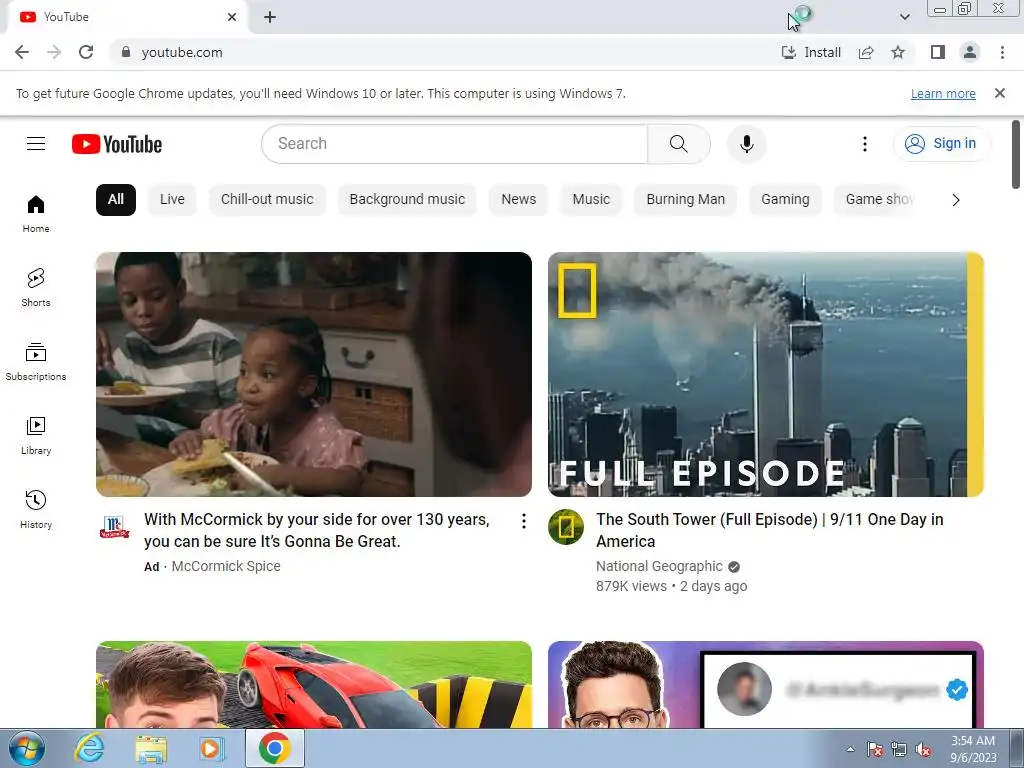Select the Live filter chip
The image size is (1024, 768).
[x=172, y=199]
